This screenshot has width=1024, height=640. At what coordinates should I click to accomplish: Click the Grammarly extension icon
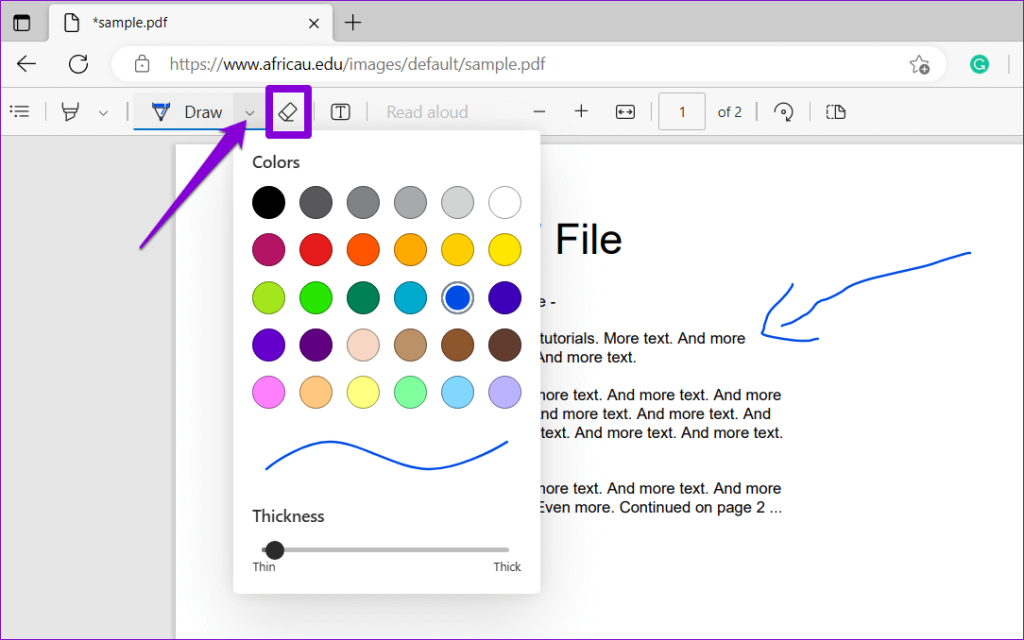tap(979, 64)
